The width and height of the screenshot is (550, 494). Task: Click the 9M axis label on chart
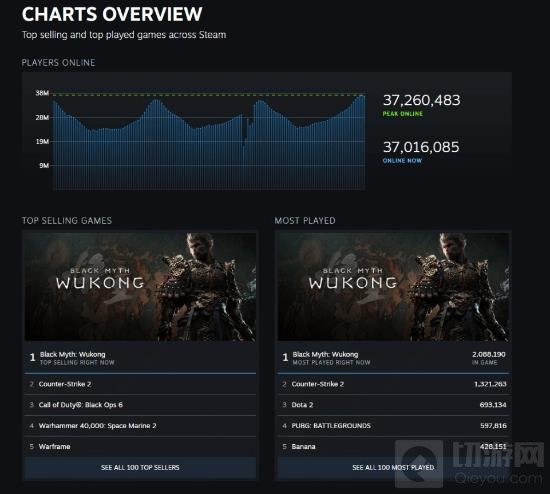pyautogui.click(x=44, y=165)
